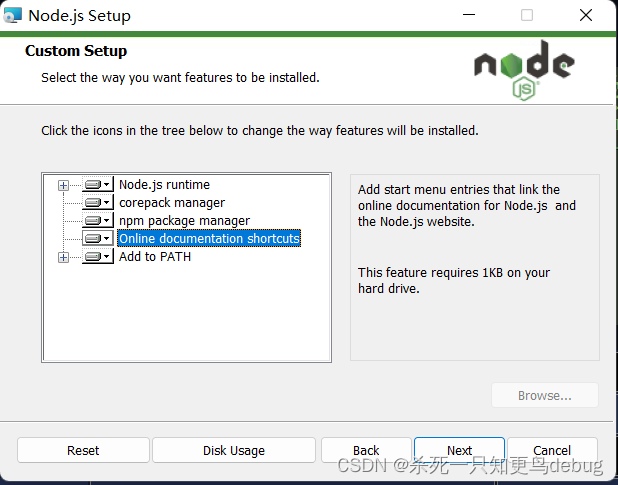Viewport: 618px width, 485px height.
Task: Open the Disk Usage dialog
Action: pyautogui.click(x=234, y=450)
